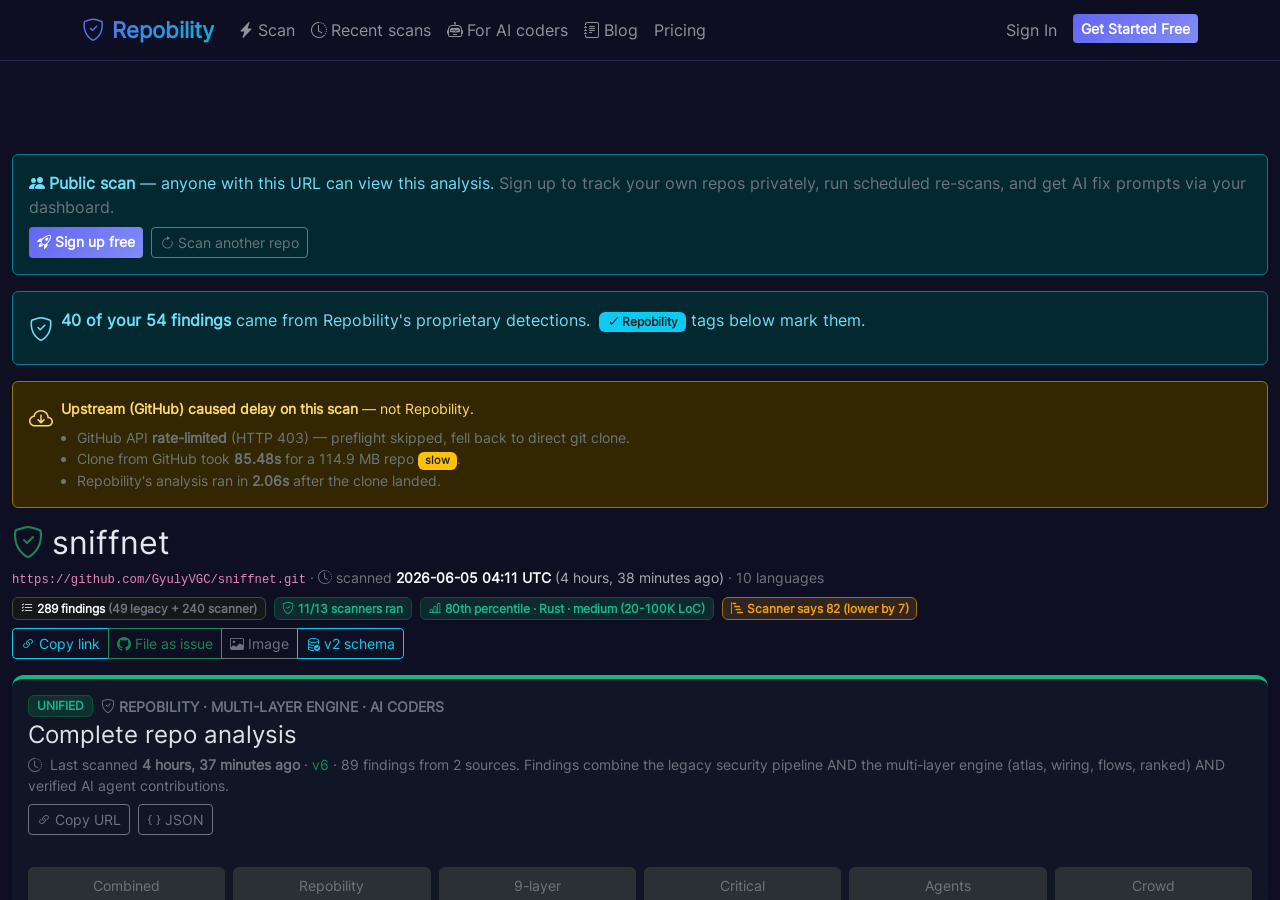Click the '10 languages' text
The height and width of the screenshot is (900, 1280).
coord(780,578)
